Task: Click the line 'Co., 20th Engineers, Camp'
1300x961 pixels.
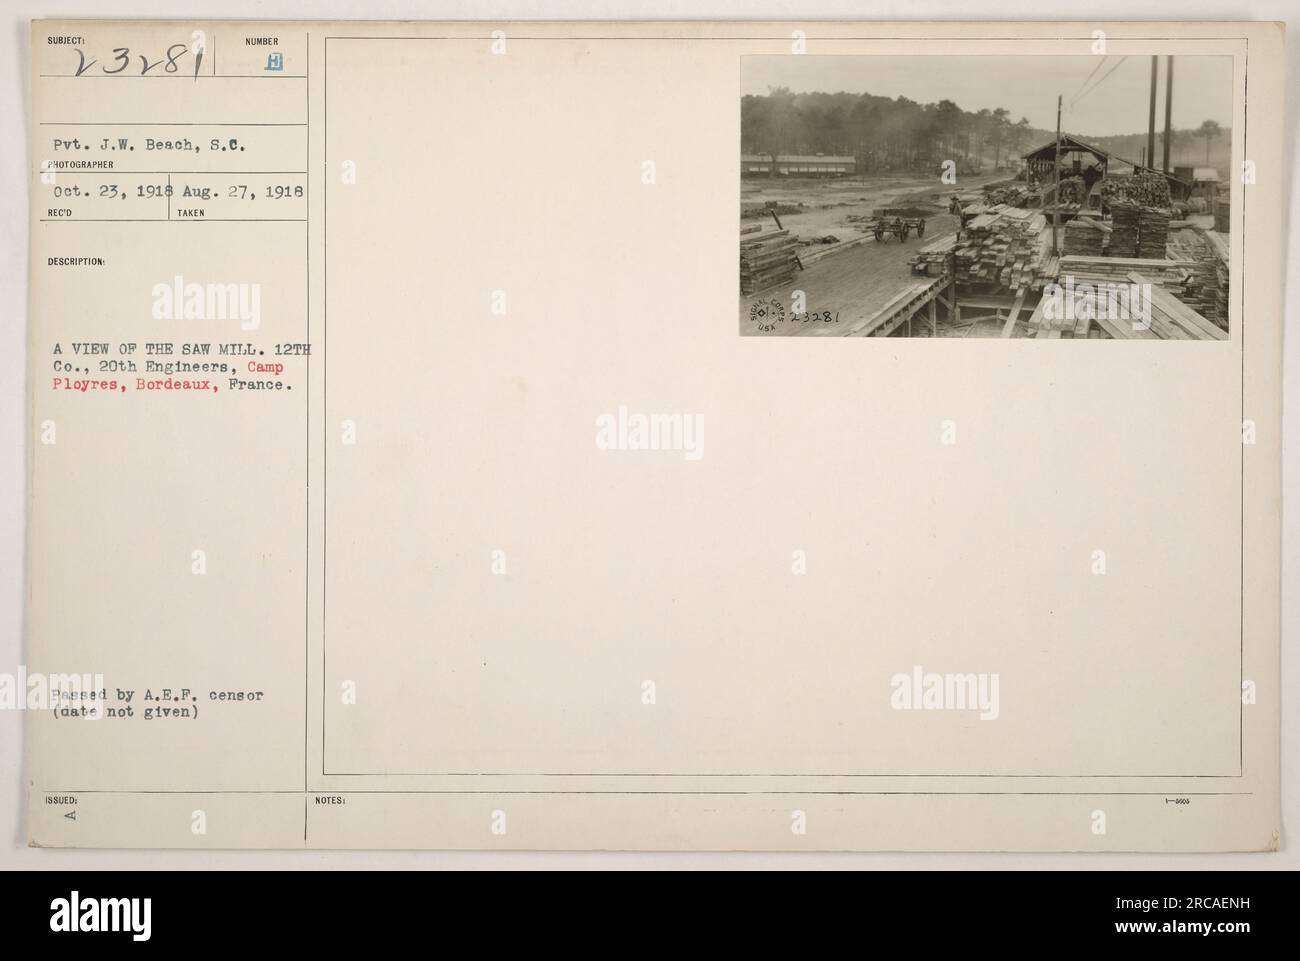Action: coord(170,368)
